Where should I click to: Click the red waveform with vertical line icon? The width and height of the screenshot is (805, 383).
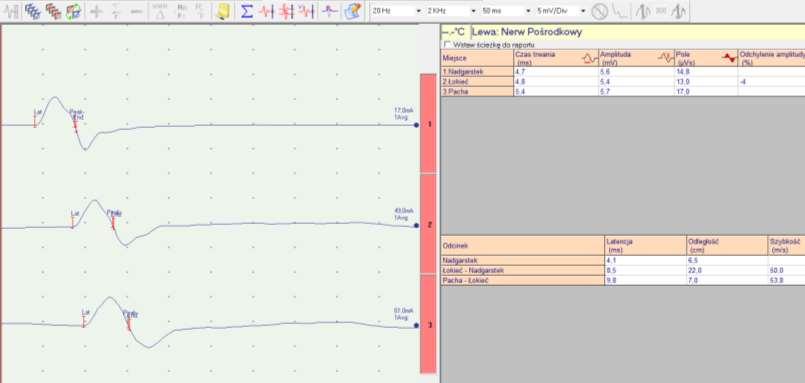(x=267, y=11)
